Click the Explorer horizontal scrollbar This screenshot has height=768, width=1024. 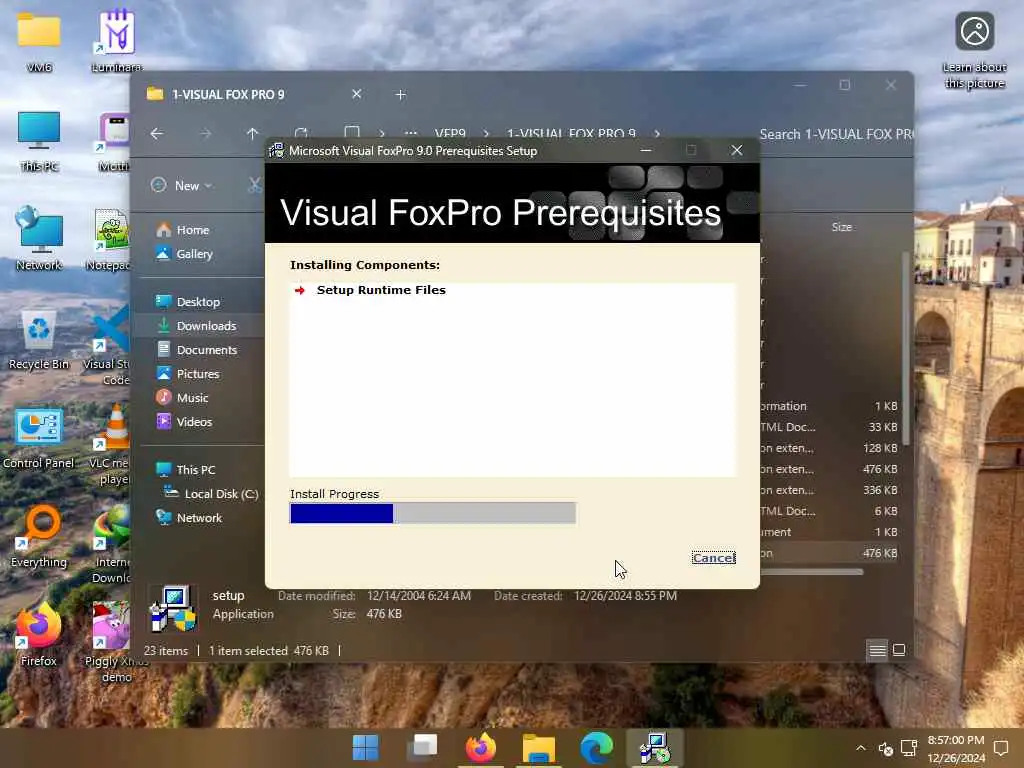pos(812,572)
